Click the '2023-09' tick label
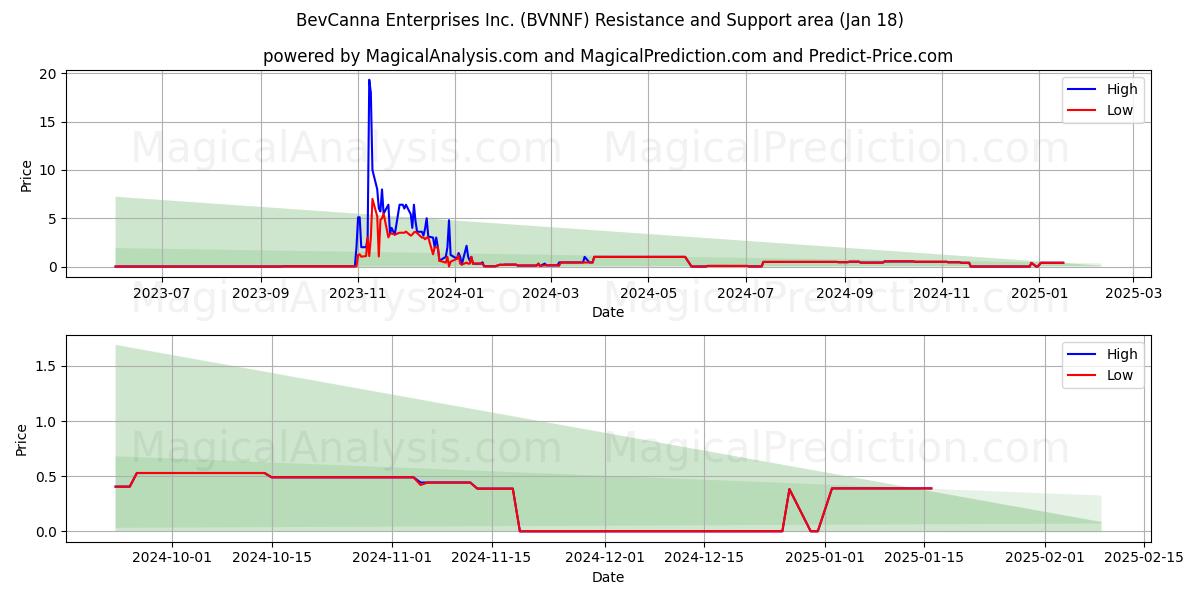The width and height of the screenshot is (1200, 600). click(x=261, y=293)
